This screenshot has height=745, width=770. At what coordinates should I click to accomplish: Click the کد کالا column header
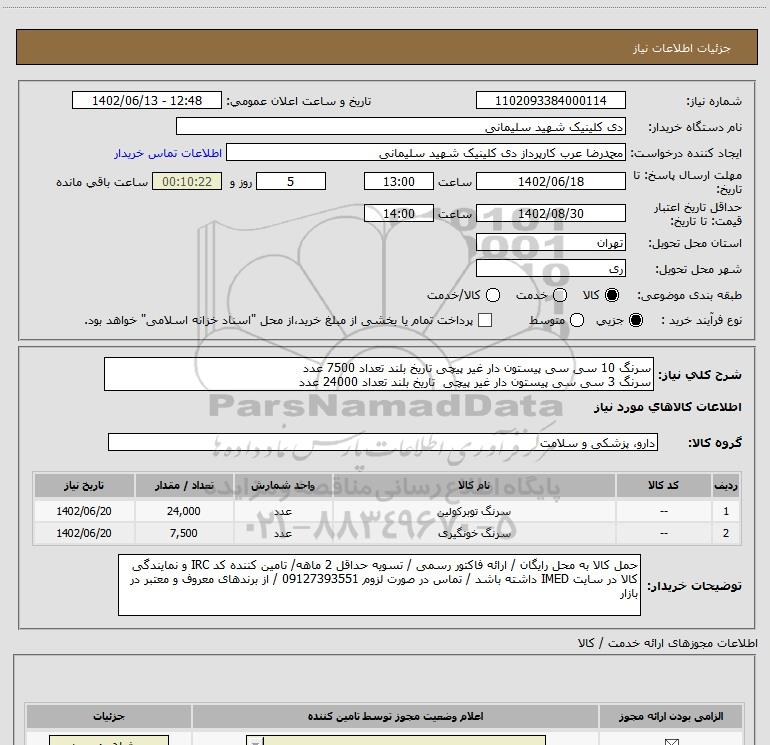click(x=663, y=485)
